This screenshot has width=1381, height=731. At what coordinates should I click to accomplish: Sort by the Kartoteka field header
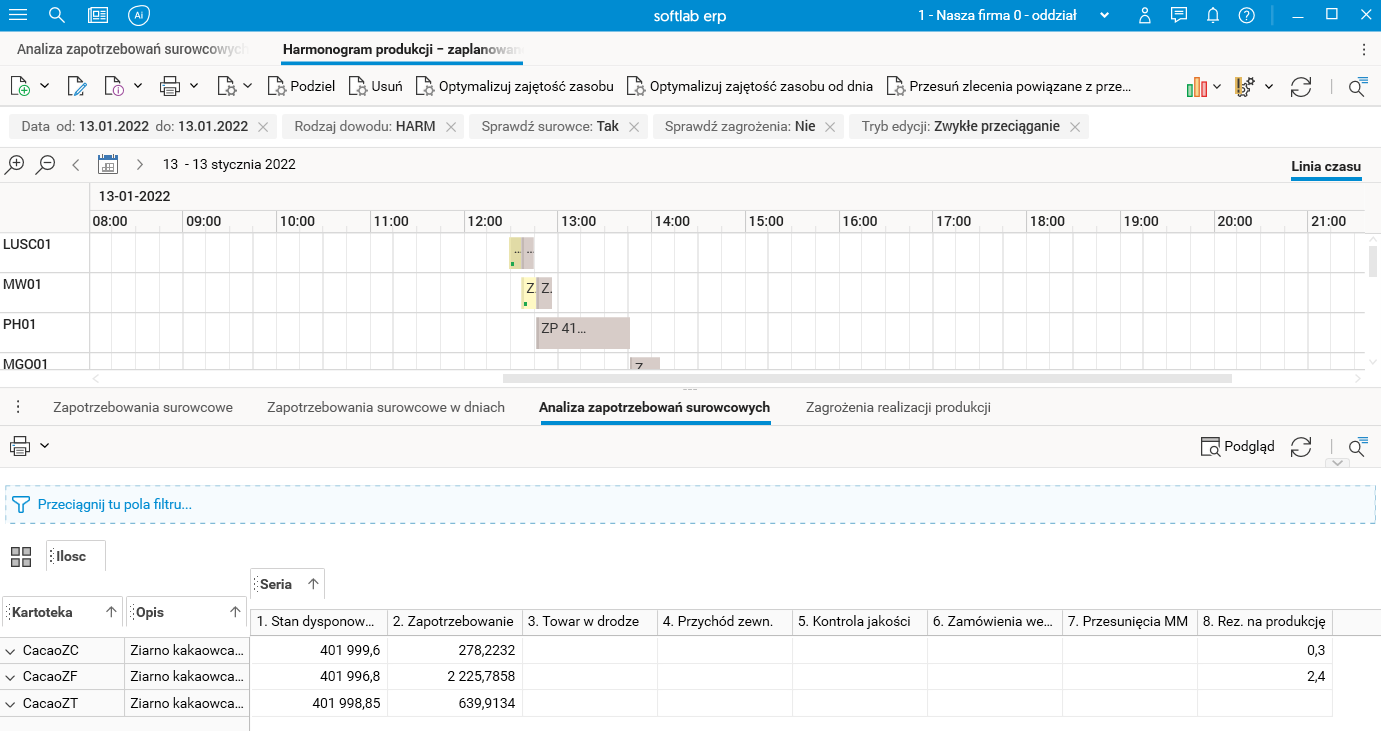click(62, 612)
